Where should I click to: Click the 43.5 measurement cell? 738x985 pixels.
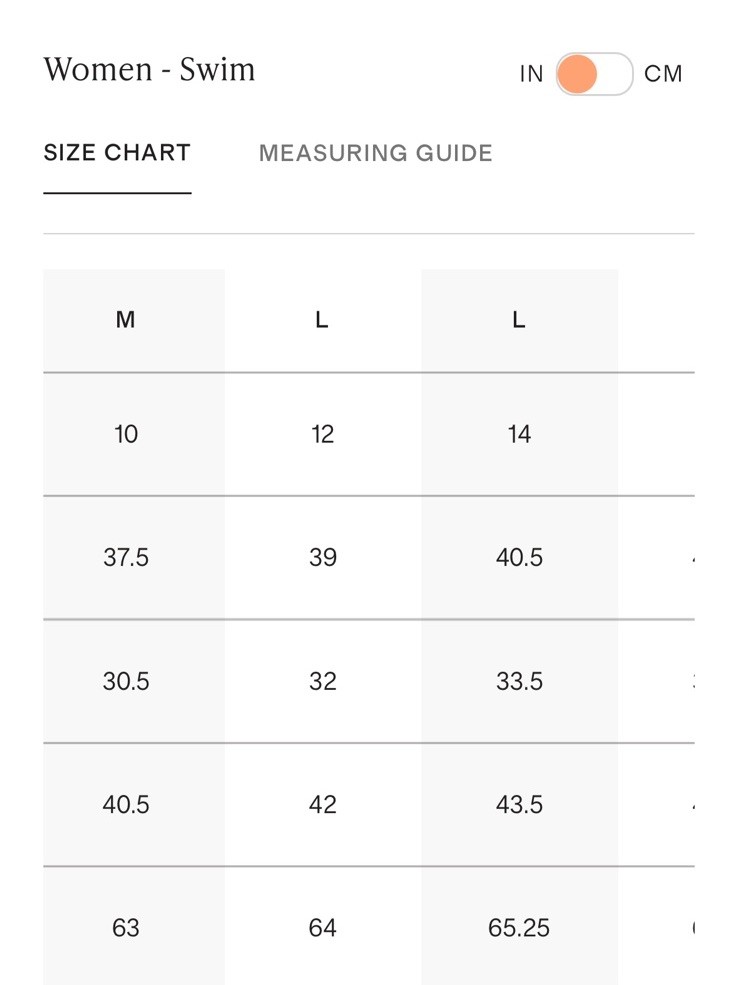(x=519, y=804)
